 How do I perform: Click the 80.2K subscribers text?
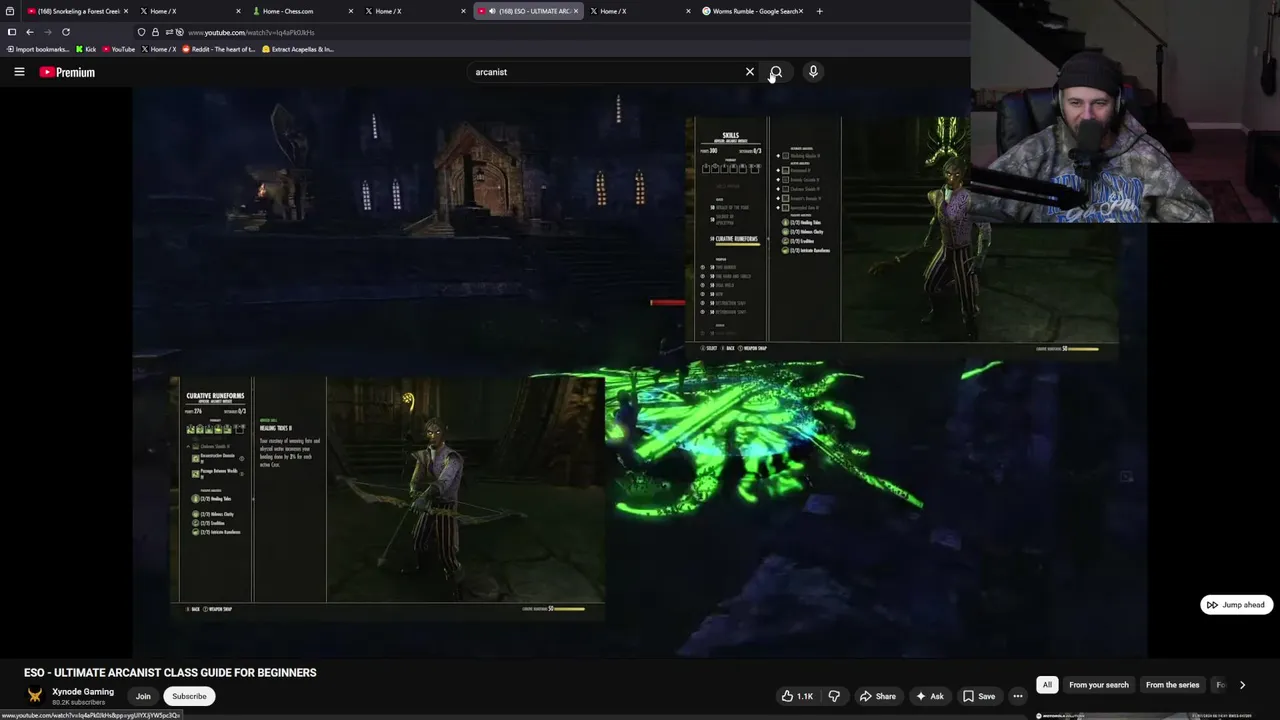coord(79,702)
